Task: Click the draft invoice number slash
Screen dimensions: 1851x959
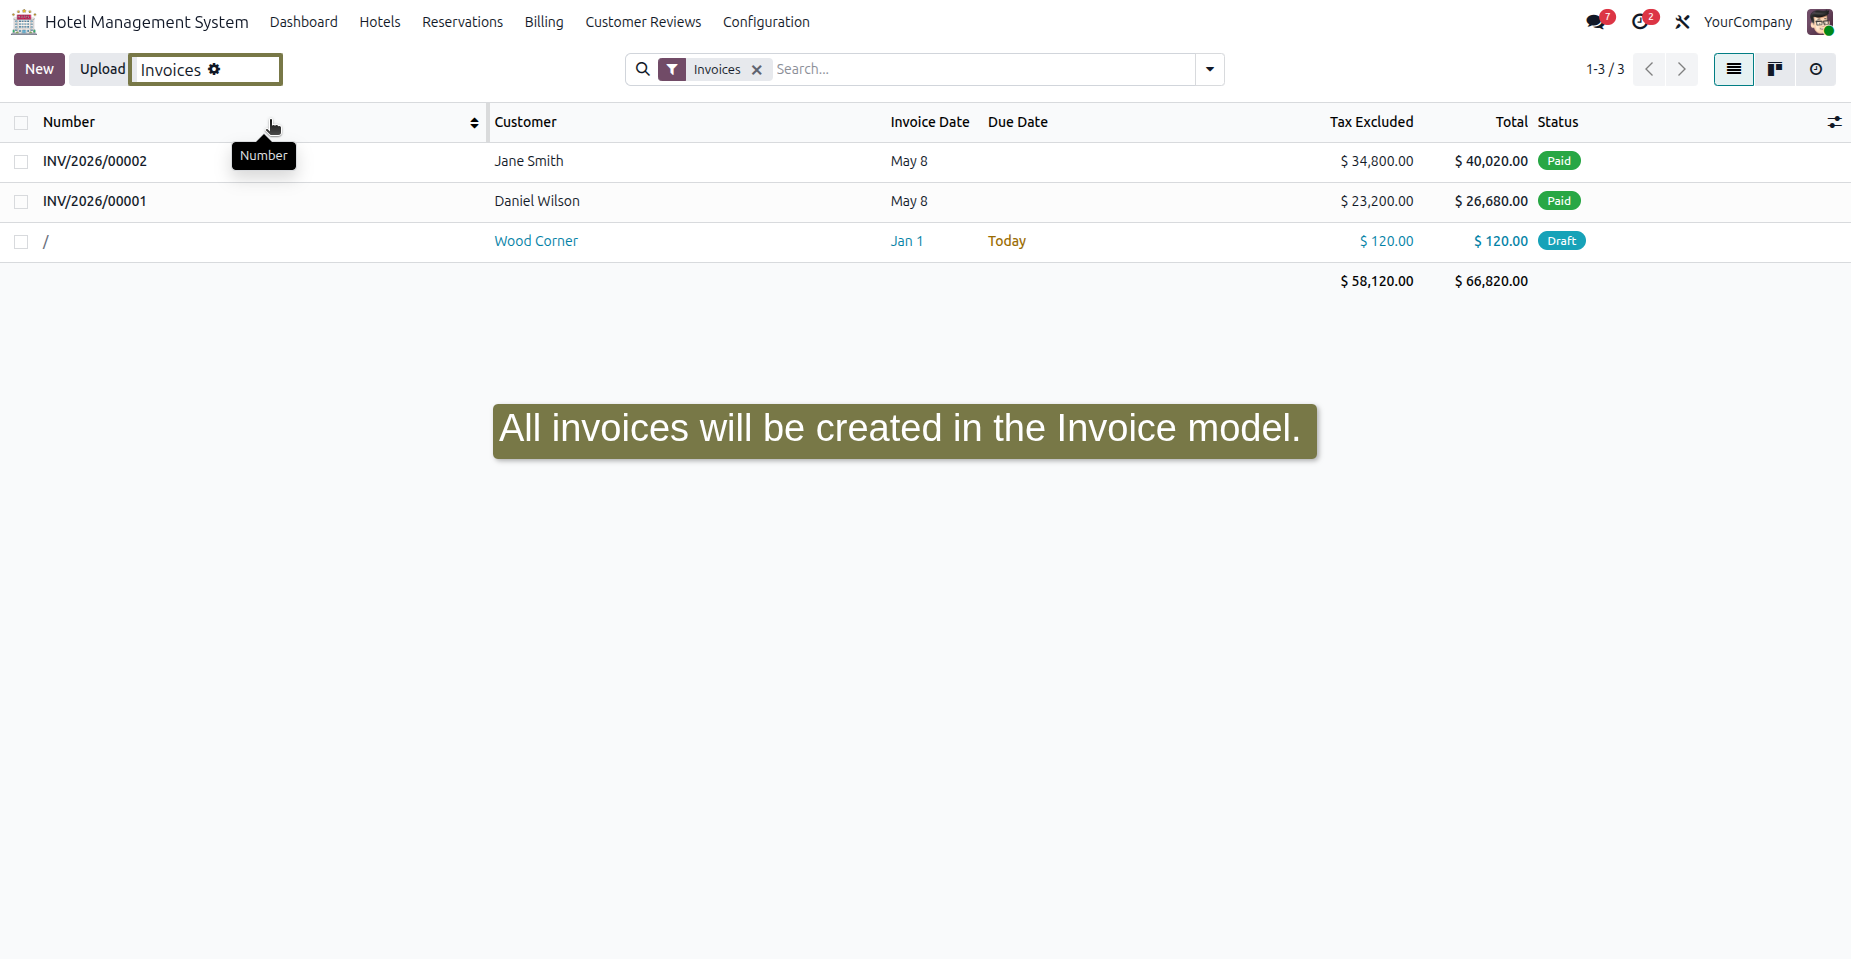Action: (46, 241)
